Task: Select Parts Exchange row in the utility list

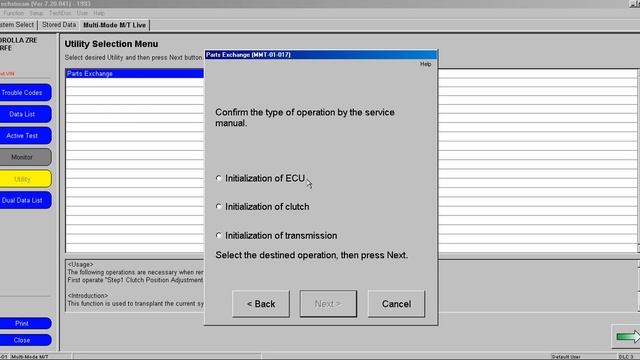Action: 134,73
